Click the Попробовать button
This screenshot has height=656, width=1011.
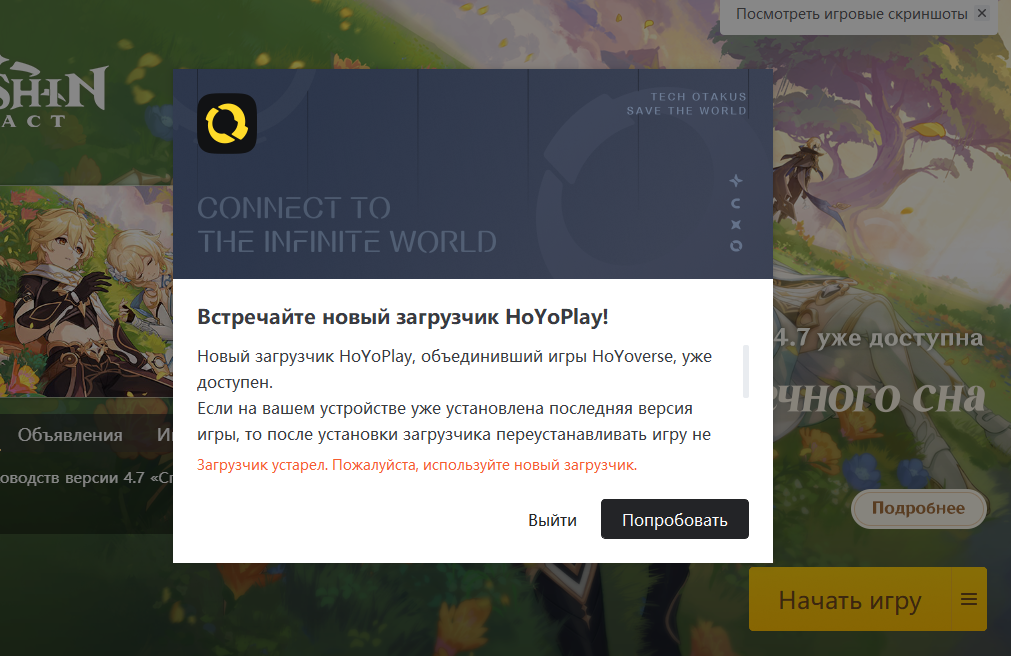coord(674,519)
